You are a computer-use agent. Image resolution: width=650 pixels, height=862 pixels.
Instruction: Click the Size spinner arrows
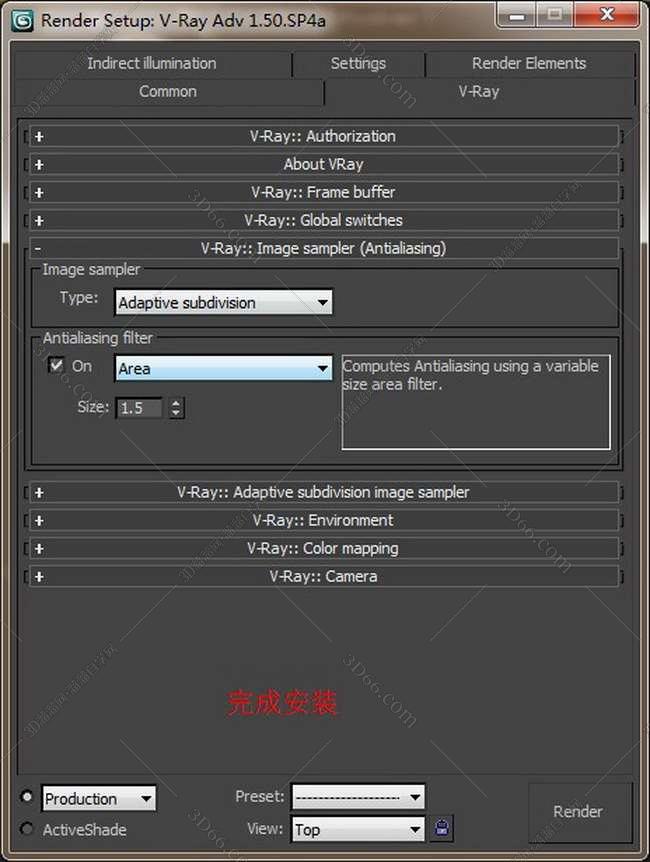click(x=176, y=408)
